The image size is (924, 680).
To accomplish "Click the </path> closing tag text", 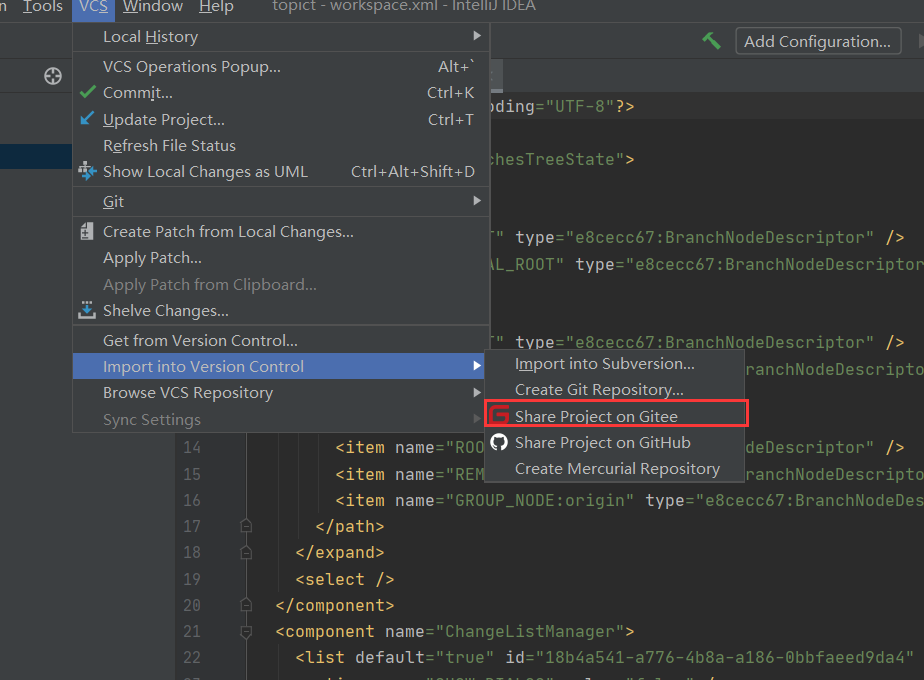I will pos(349,526).
